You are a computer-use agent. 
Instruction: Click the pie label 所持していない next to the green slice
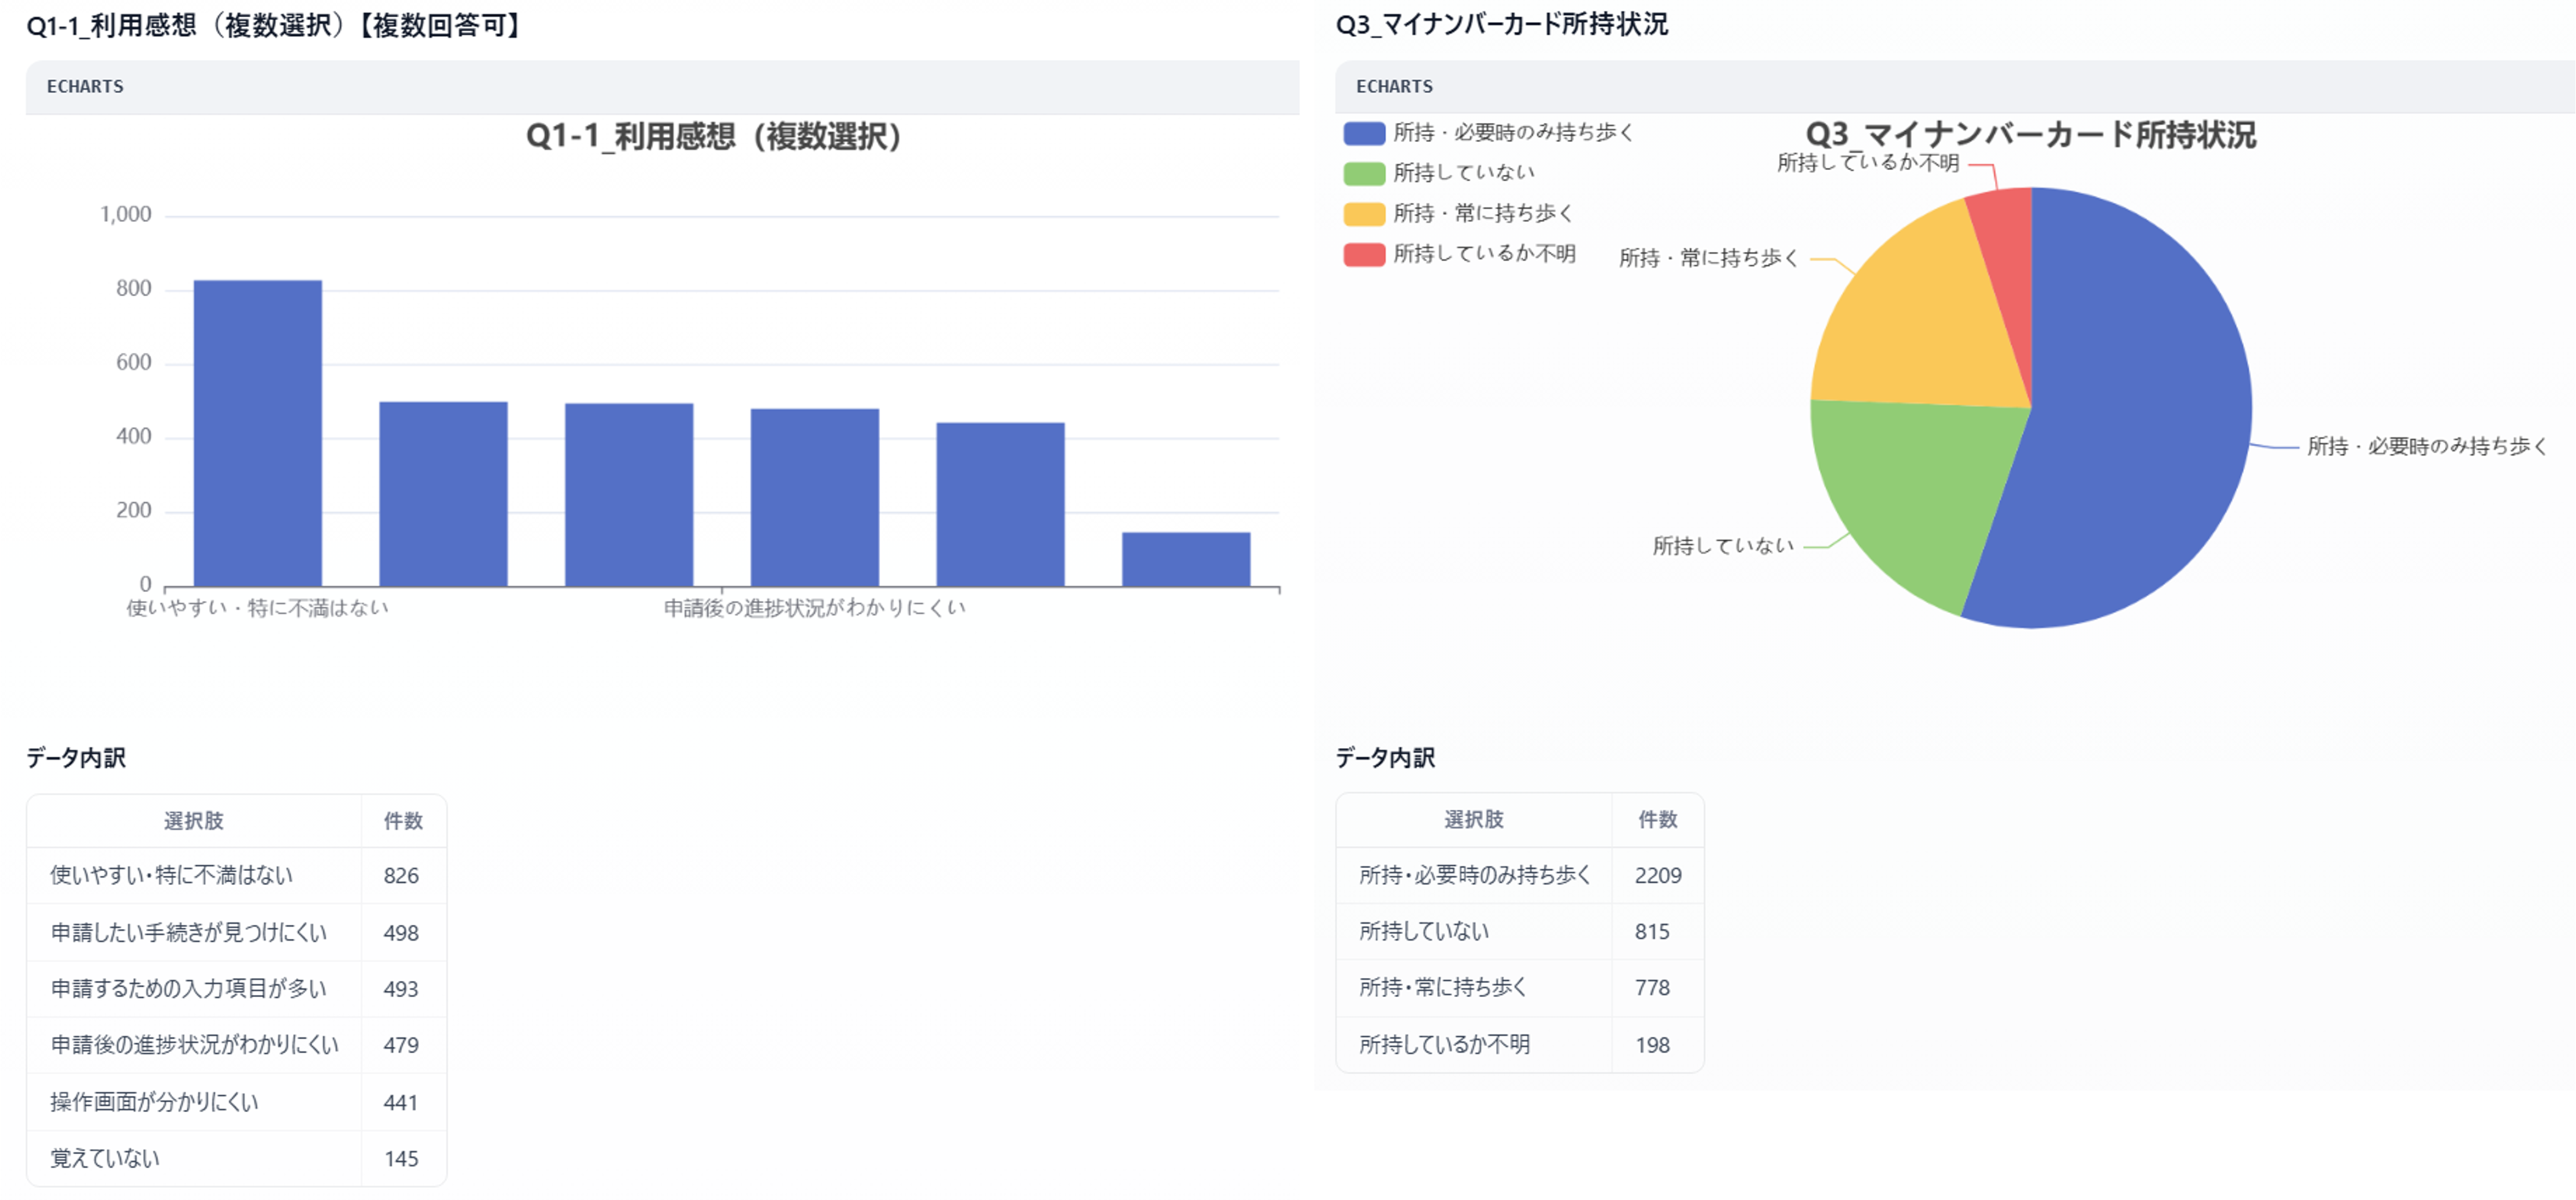pyautogui.click(x=1723, y=546)
